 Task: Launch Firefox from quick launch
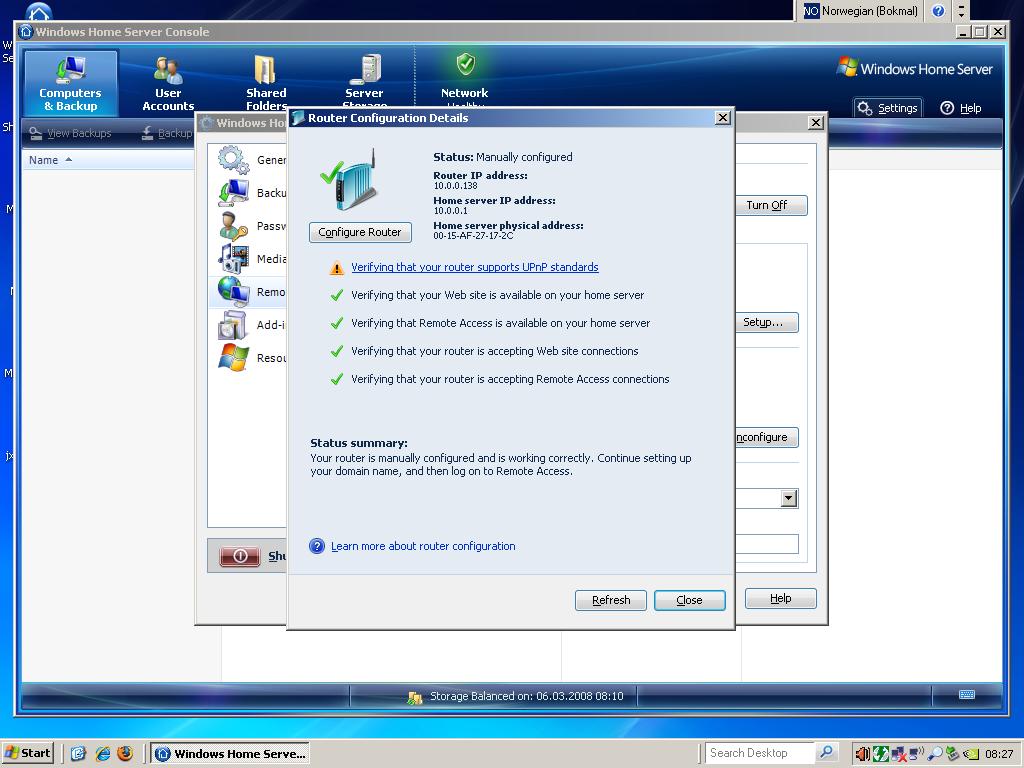point(125,753)
